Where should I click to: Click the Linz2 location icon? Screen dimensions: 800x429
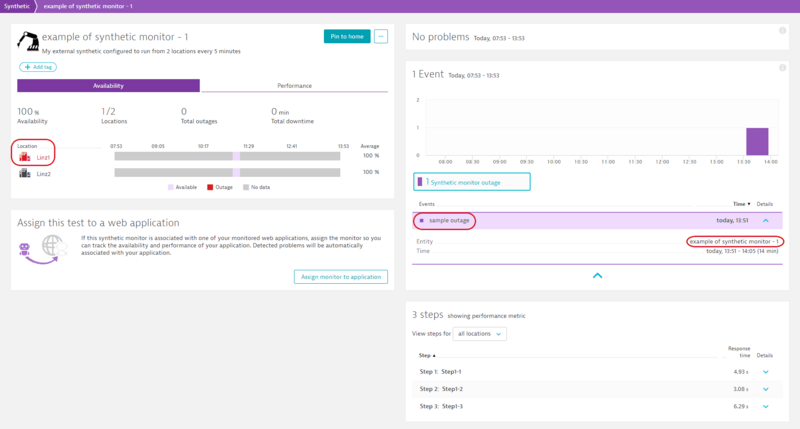26,173
